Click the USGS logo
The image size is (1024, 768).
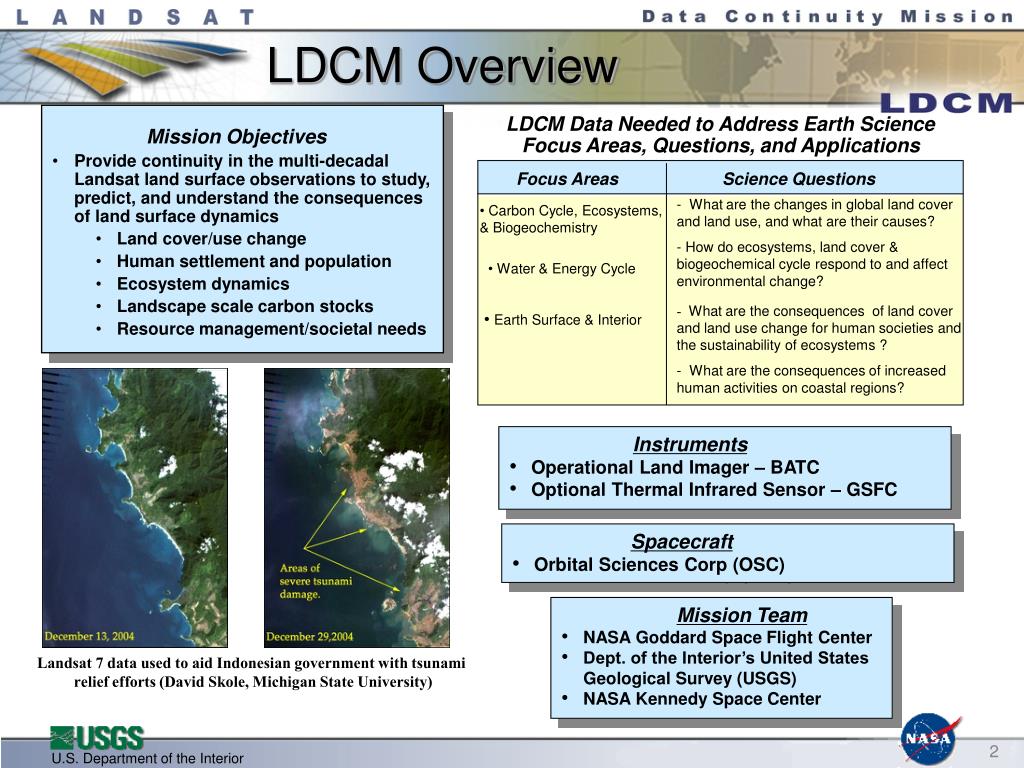tap(97, 738)
